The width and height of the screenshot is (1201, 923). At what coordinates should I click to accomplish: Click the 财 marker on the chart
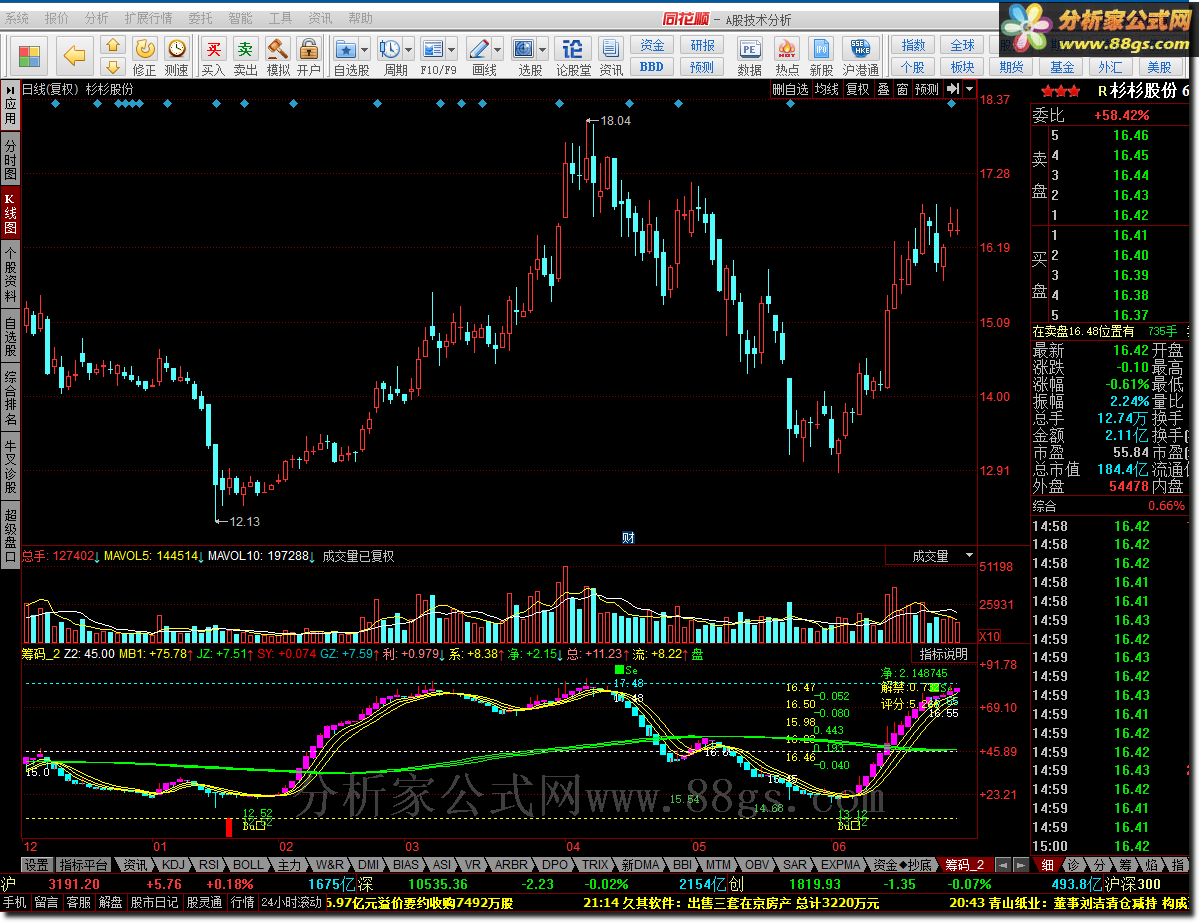click(x=628, y=537)
